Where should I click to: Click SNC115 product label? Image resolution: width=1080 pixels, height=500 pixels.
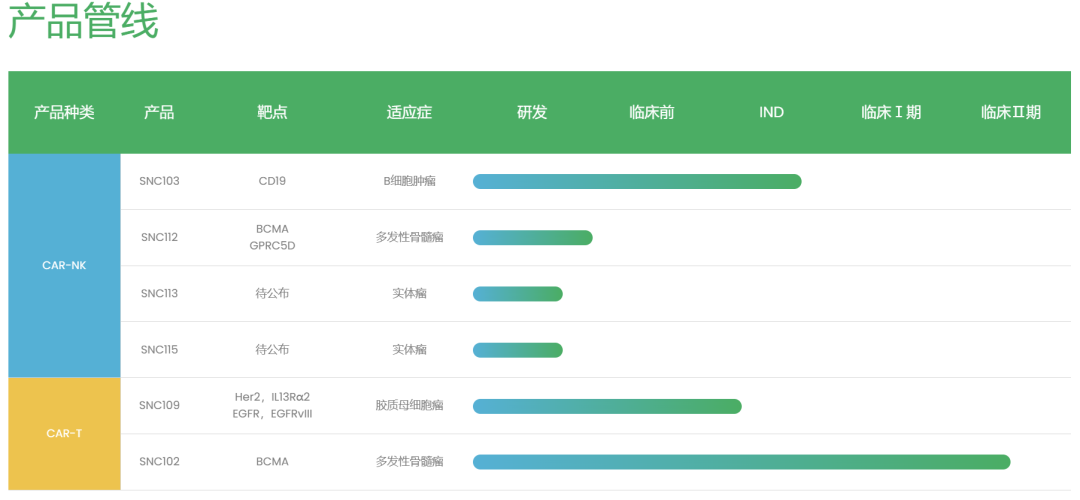(159, 350)
